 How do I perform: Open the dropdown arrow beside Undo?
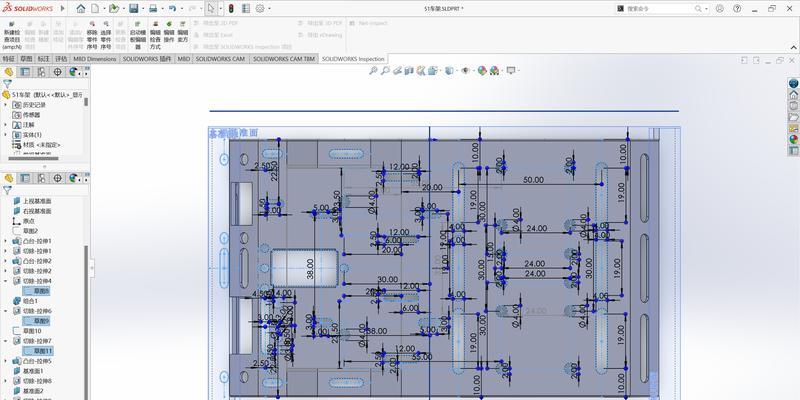(x=182, y=9)
